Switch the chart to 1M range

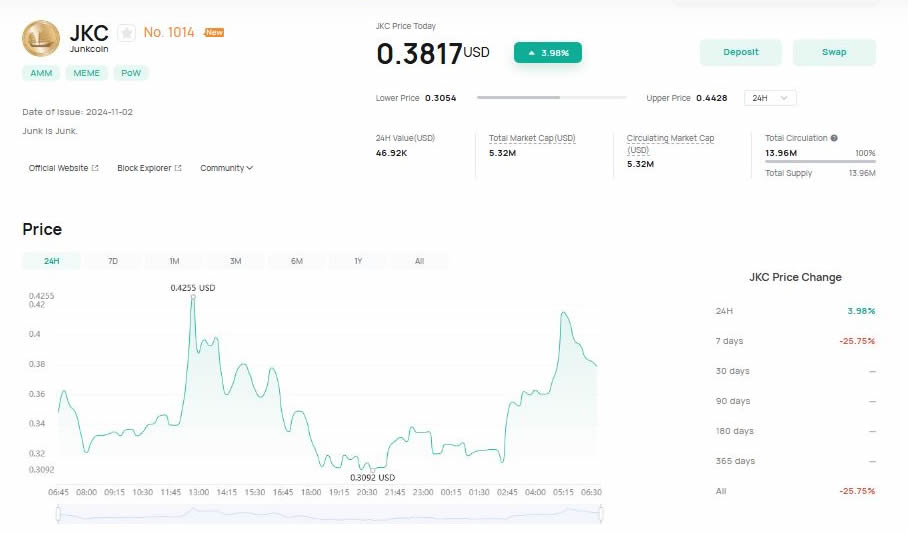coord(174,261)
